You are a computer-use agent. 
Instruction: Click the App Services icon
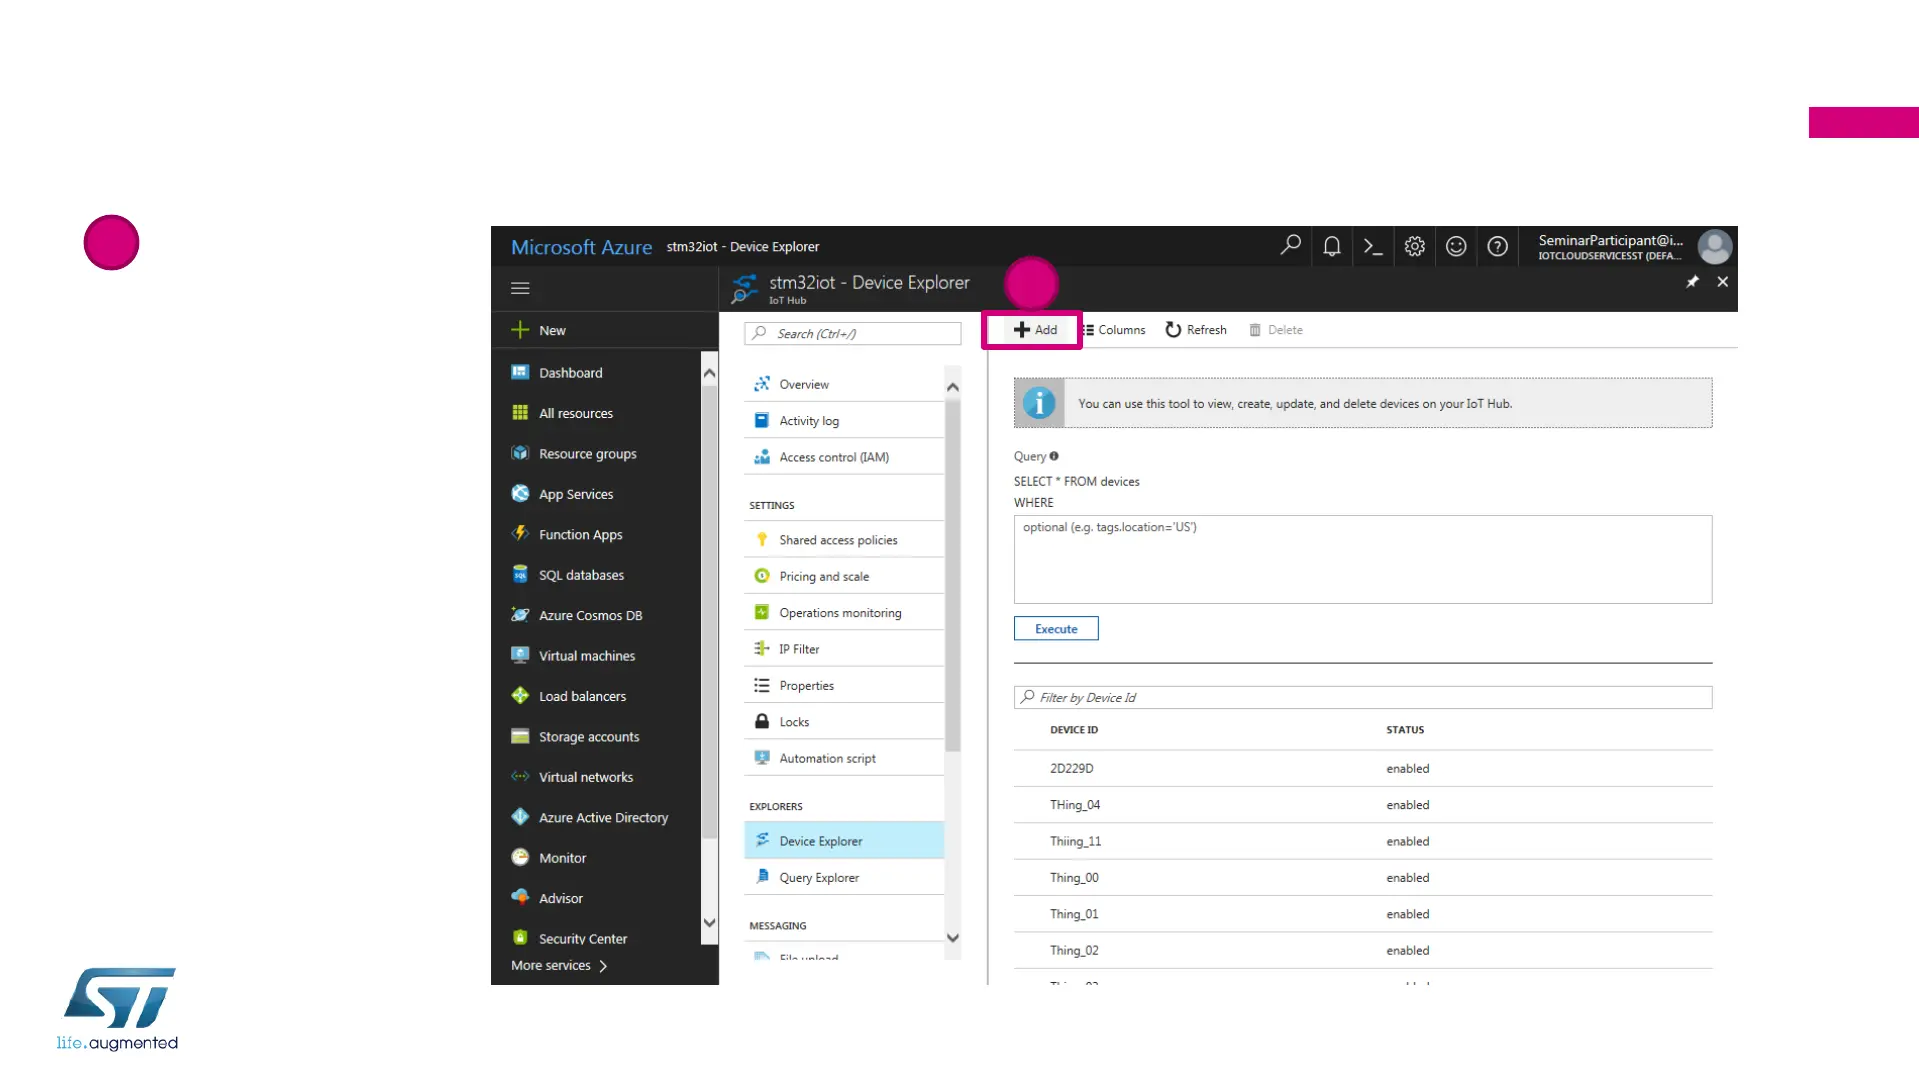(520, 494)
